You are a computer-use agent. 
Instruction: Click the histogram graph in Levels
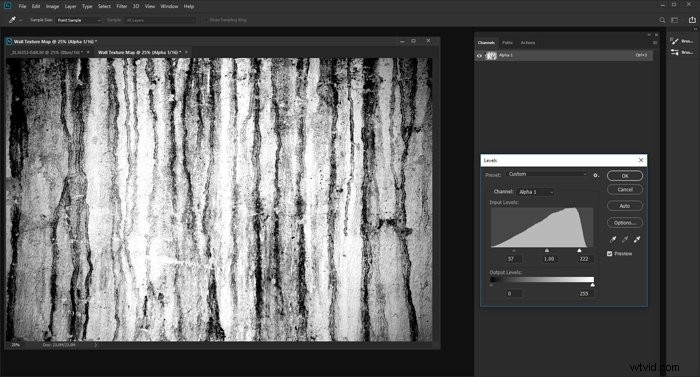click(x=542, y=227)
